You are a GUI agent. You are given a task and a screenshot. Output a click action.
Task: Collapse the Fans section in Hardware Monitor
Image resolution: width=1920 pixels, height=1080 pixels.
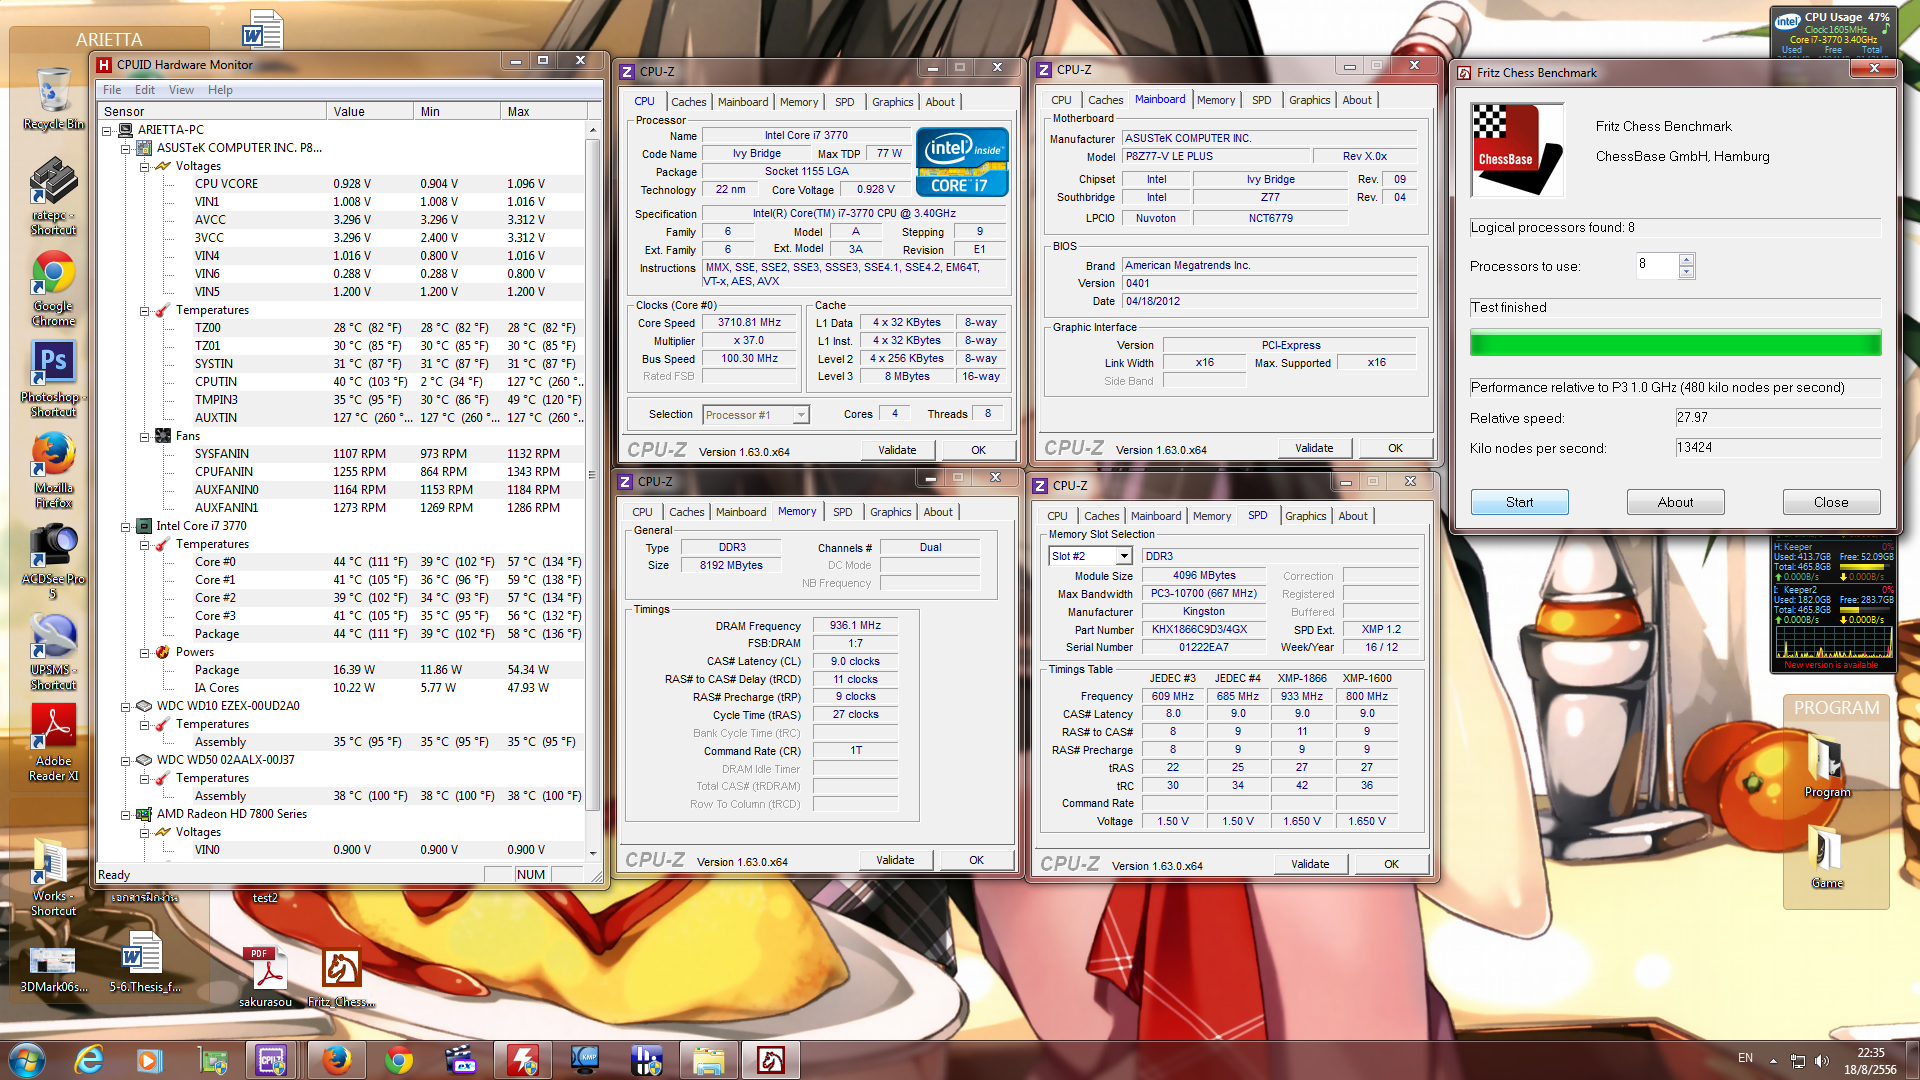click(x=144, y=436)
